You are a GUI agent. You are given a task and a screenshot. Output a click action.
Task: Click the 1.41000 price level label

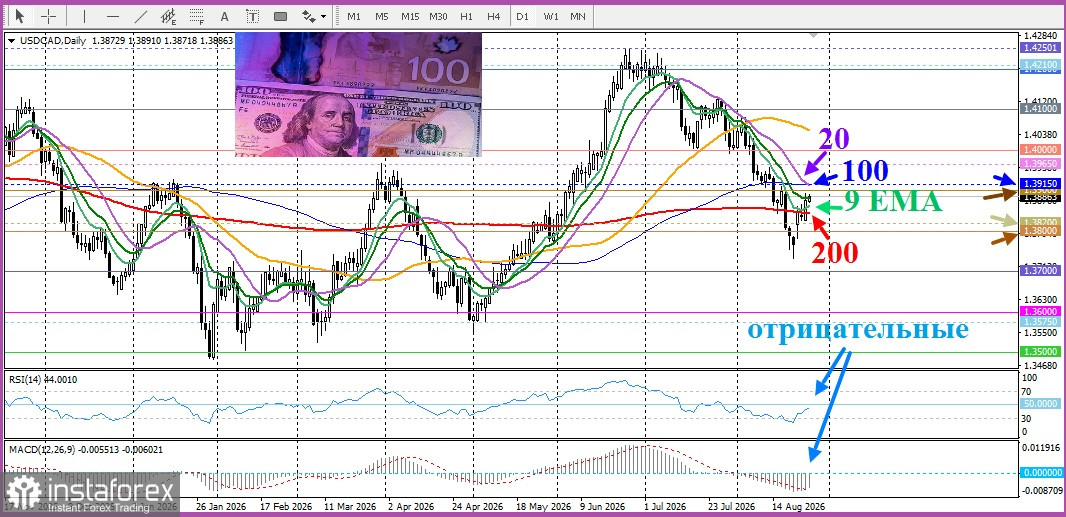click(x=1039, y=108)
